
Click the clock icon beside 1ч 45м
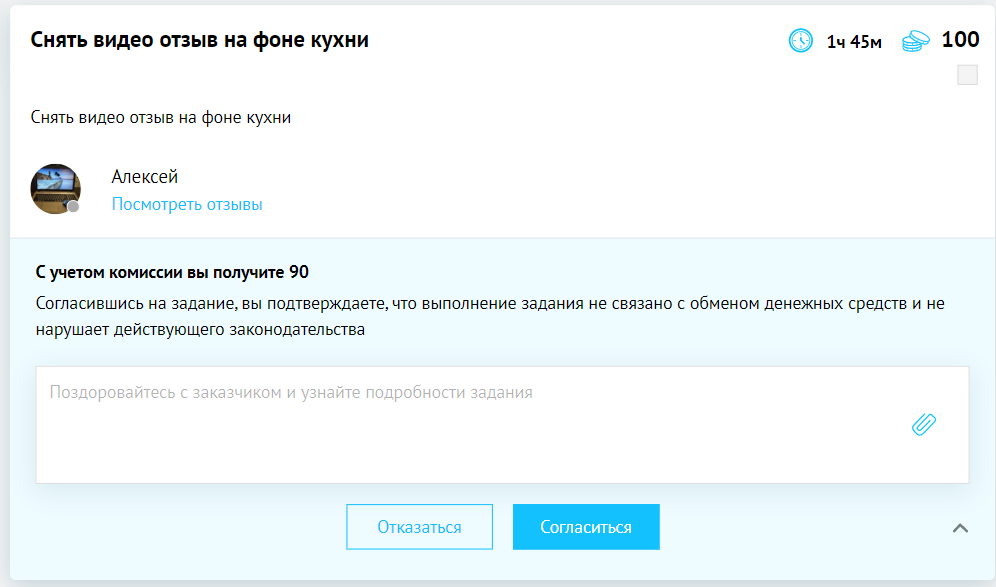(x=800, y=41)
